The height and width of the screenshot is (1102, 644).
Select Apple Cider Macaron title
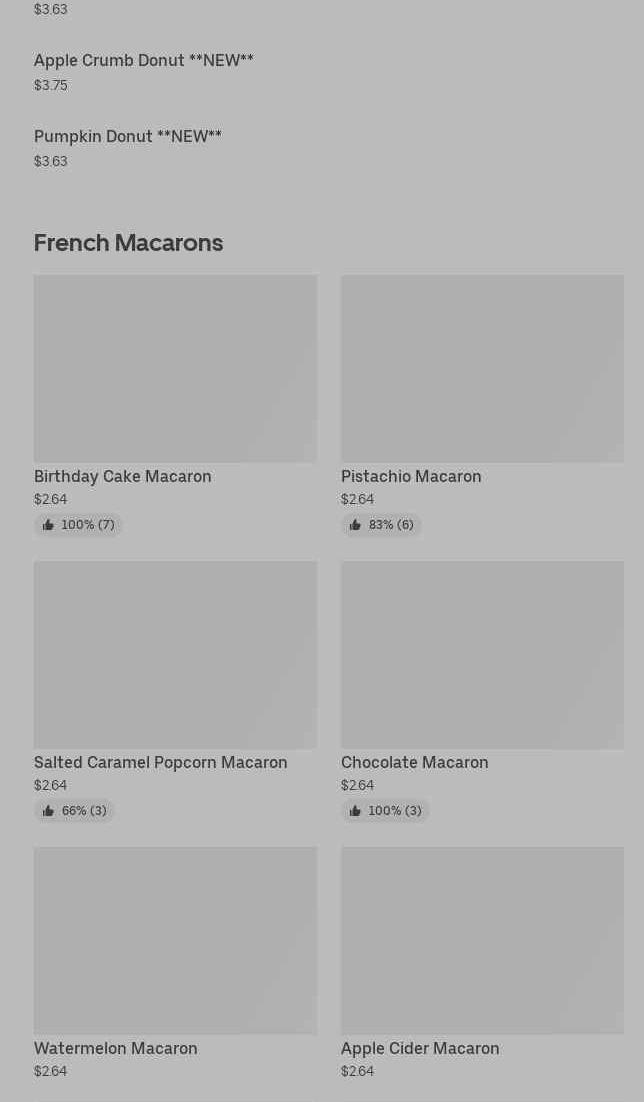coord(420,1049)
